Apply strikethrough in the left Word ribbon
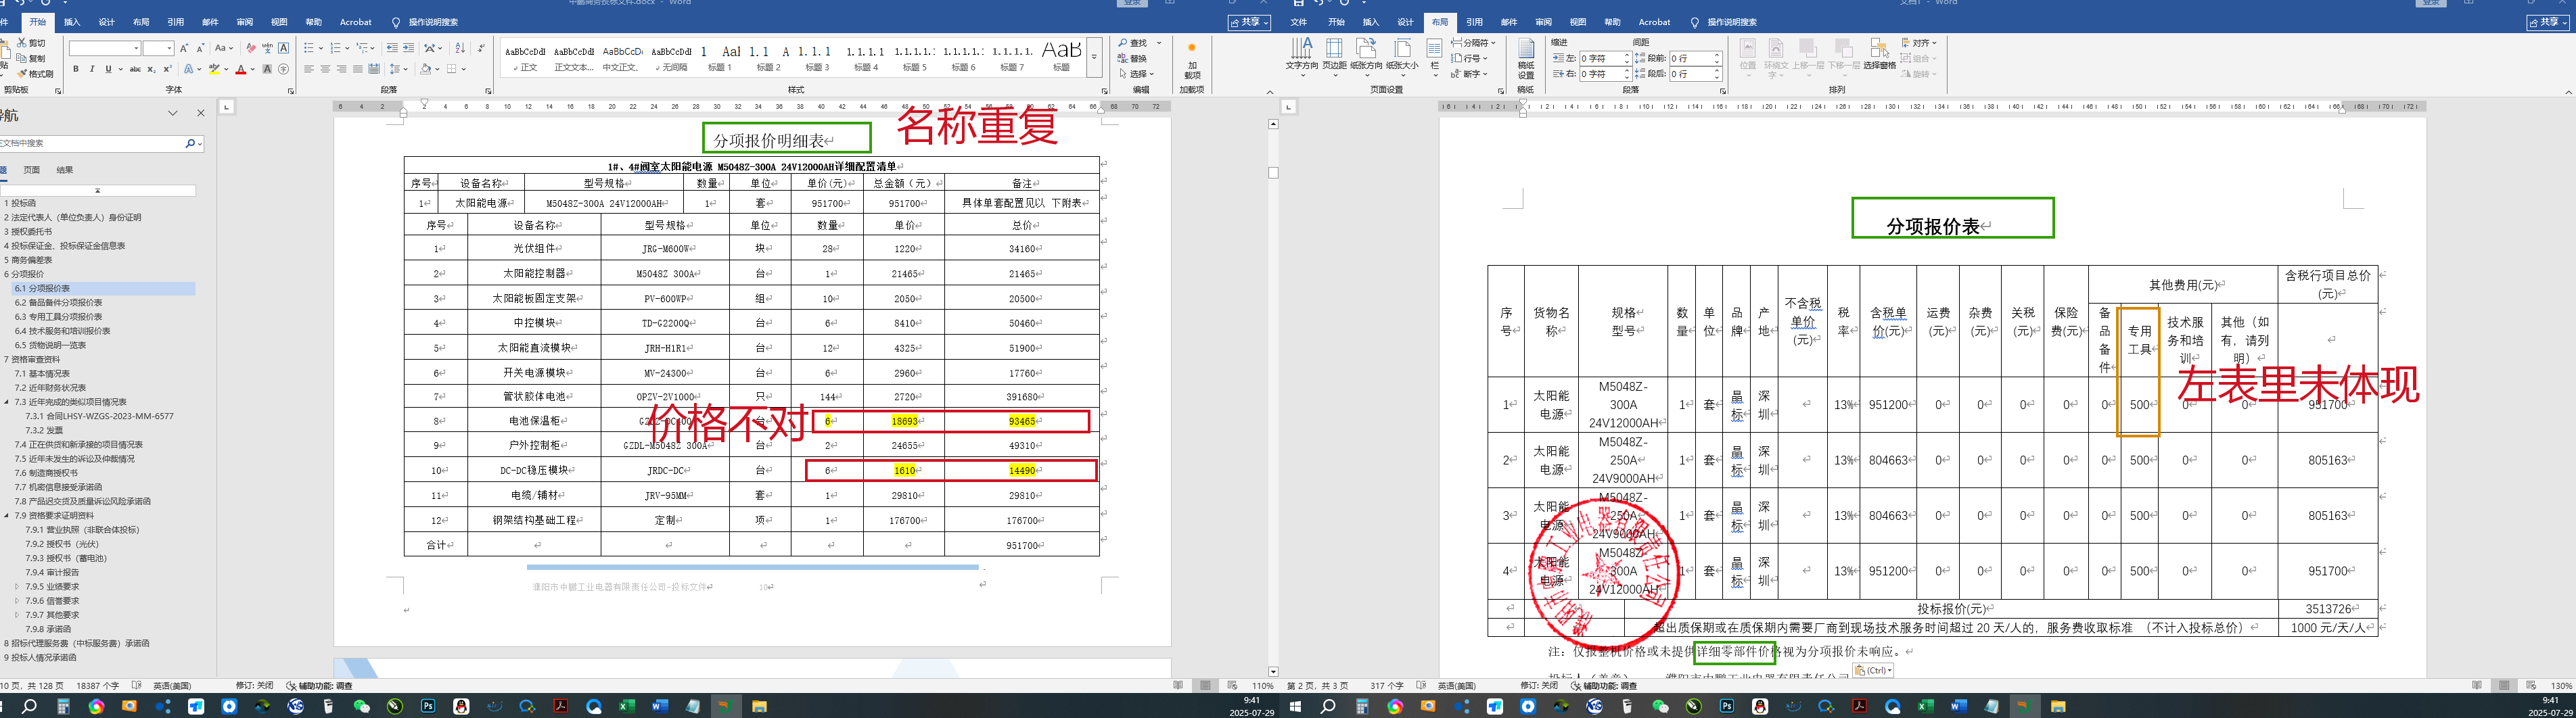The image size is (2576, 718). [135, 69]
